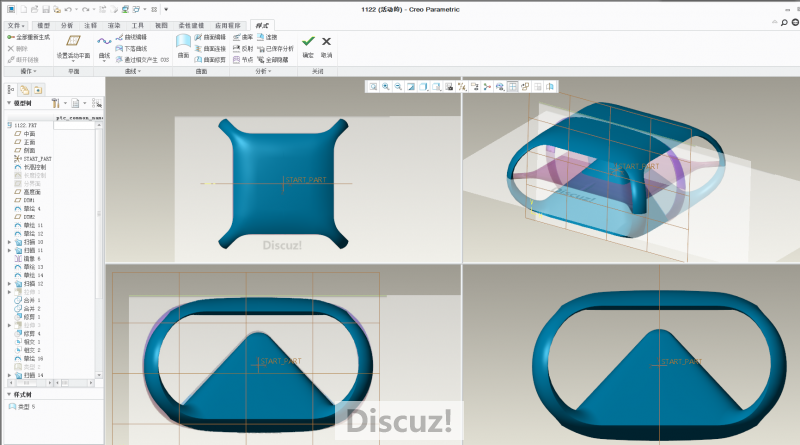
Task: Click the Curve Edit button
Action: pos(130,37)
